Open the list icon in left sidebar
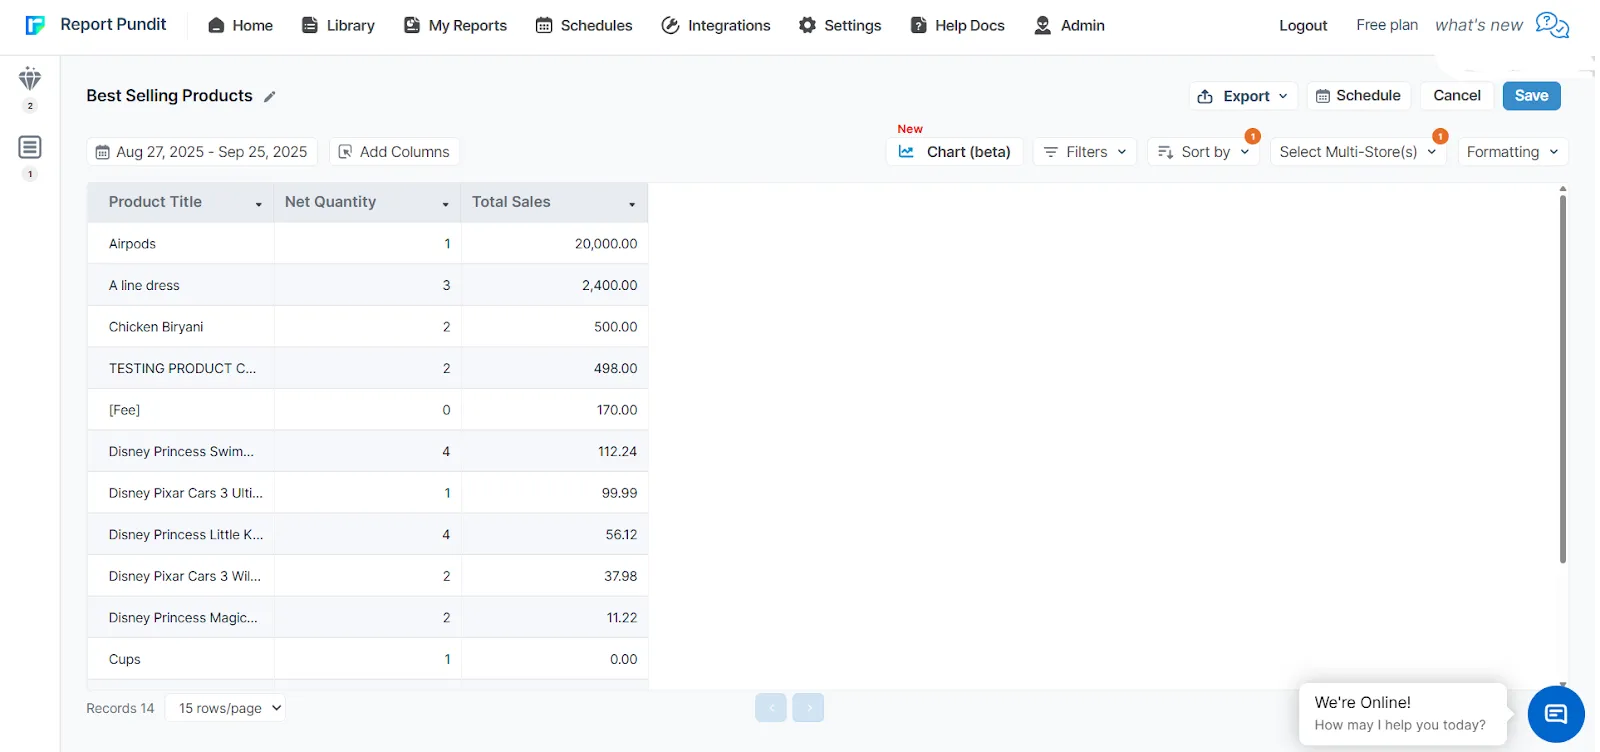Viewport: 1600px width, 752px height. (30, 147)
